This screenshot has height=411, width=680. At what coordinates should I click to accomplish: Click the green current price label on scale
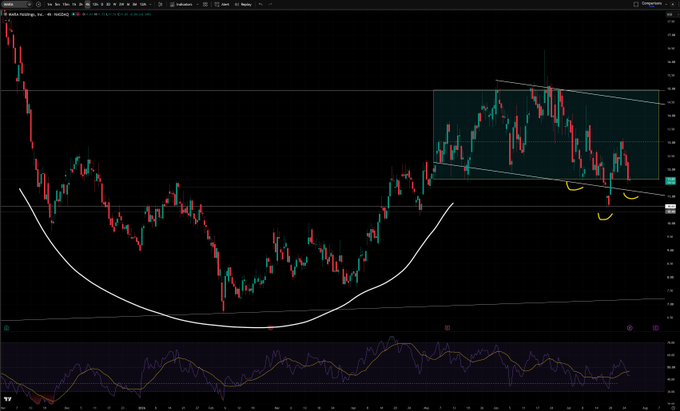click(x=670, y=180)
